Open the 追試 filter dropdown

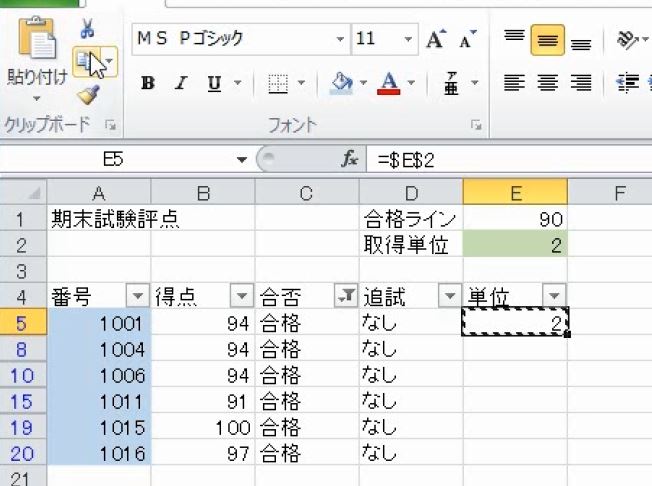(449, 296)
